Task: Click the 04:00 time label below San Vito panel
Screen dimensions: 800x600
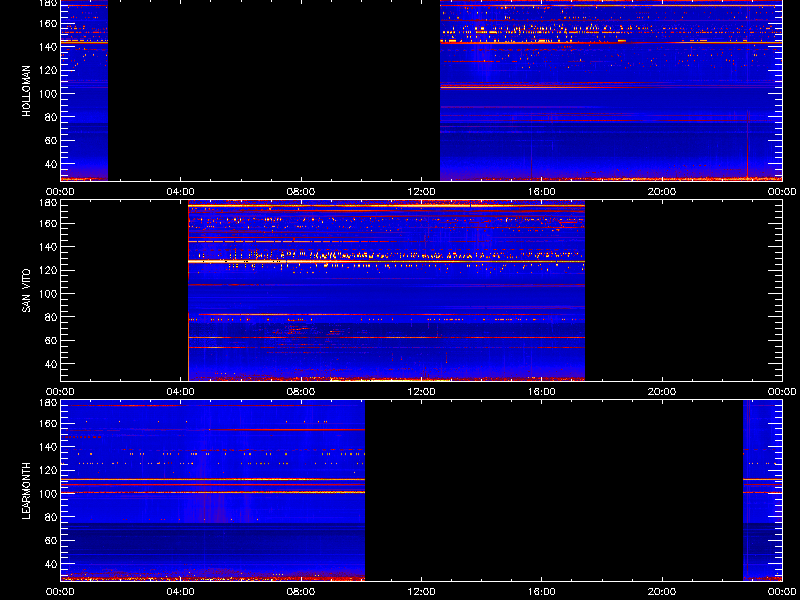Action: tap(181, 392)
